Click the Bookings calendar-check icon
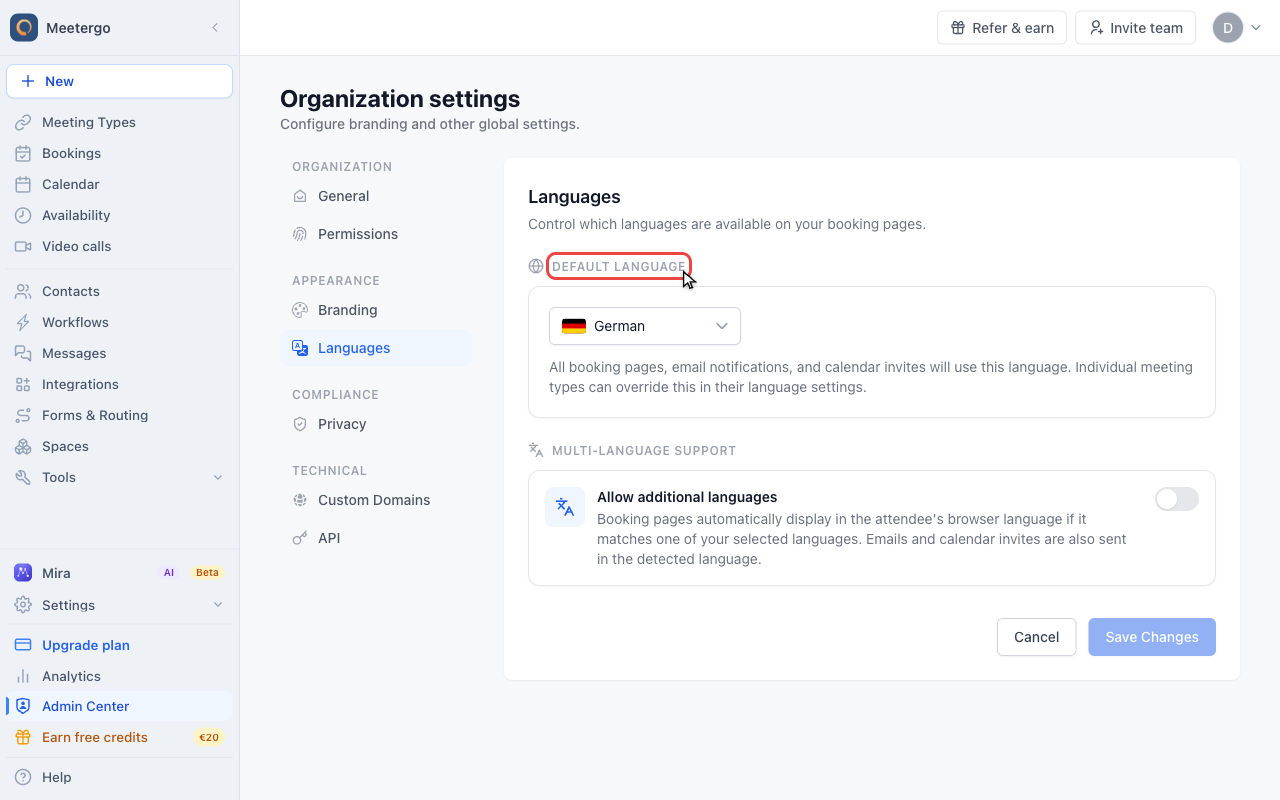This screenshot has width=1280, height=800. pyautogui.click(x=23, y=153)
